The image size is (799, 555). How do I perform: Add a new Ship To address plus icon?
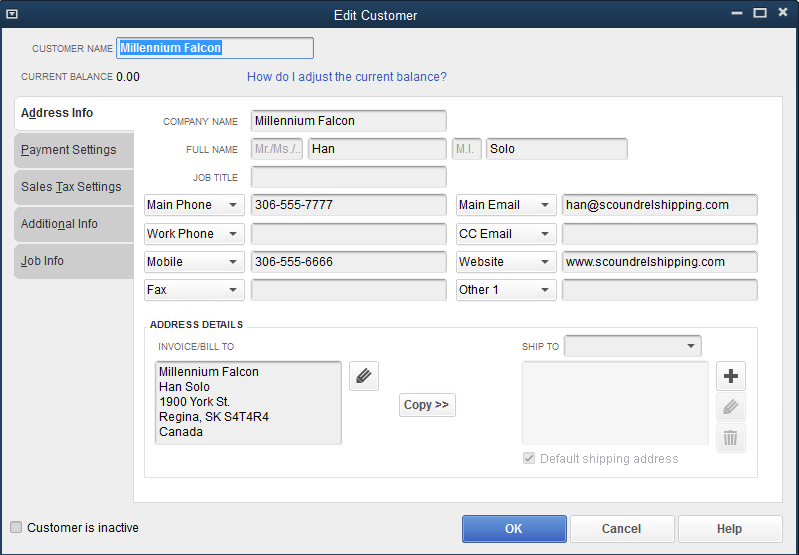pyautogui.click(x=731, y=376)
